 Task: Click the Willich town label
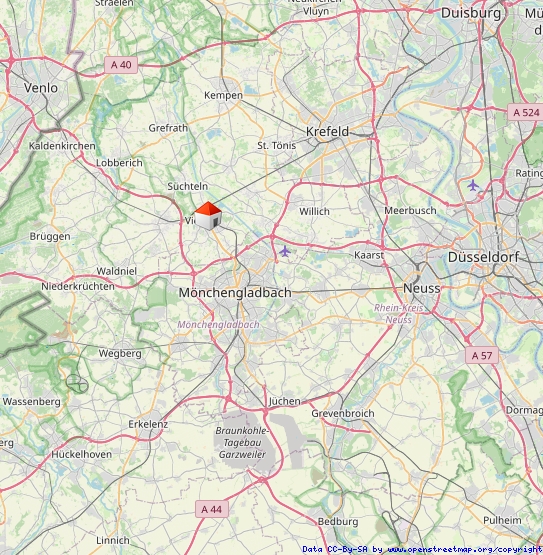[314, 212]
